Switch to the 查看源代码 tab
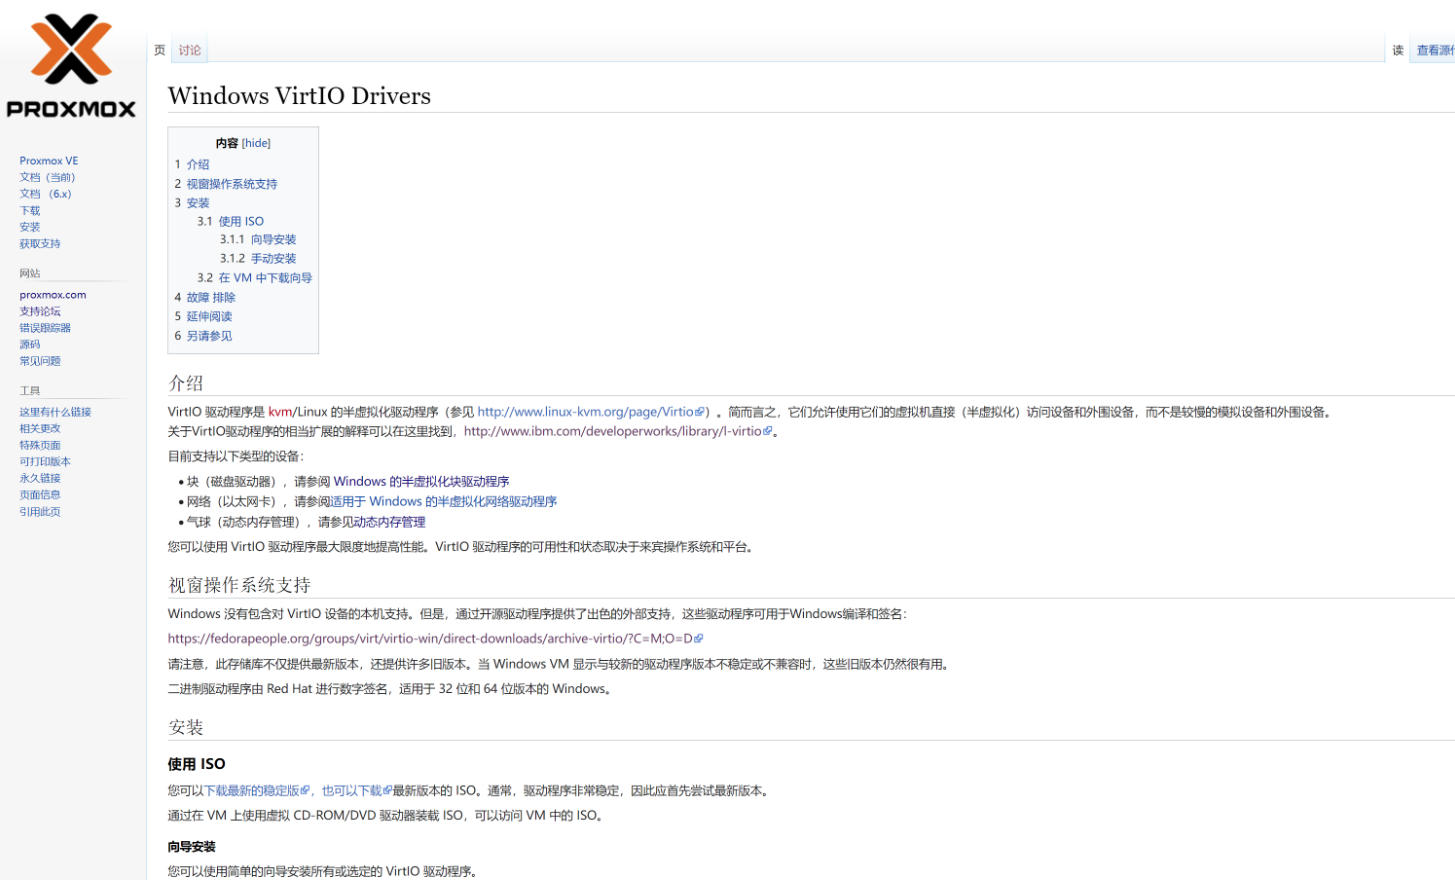1455x880 pixels. (x=1434, y=50)
